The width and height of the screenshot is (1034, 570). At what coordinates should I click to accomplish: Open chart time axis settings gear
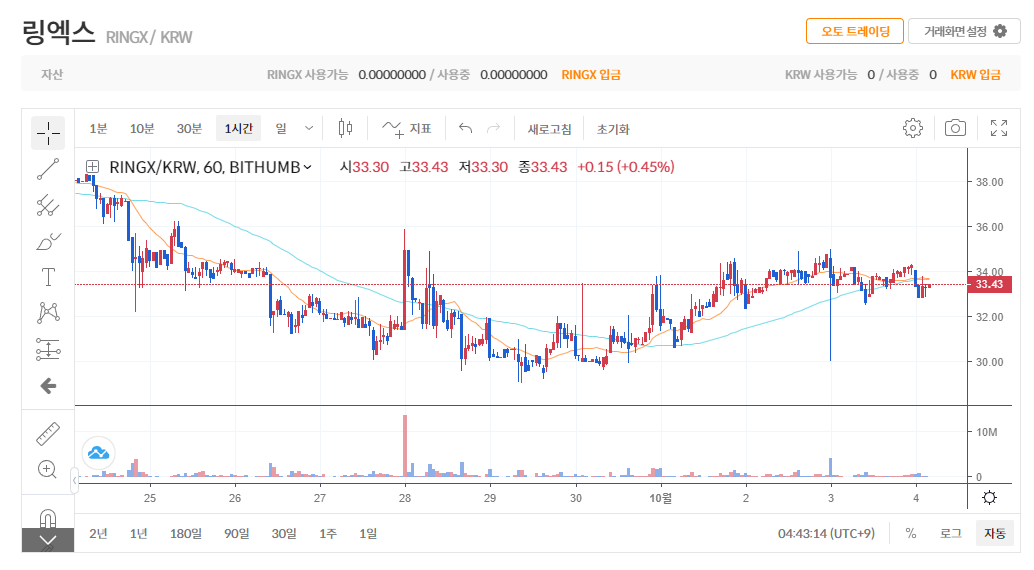click(x=989, y=498)
